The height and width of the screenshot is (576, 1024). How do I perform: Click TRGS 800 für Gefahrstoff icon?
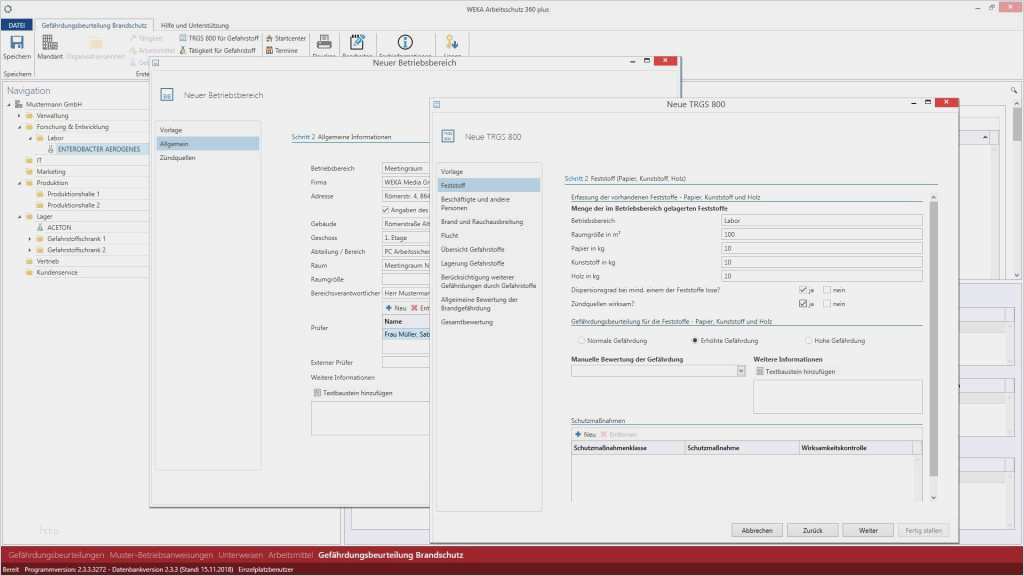(x=182, y=38)
